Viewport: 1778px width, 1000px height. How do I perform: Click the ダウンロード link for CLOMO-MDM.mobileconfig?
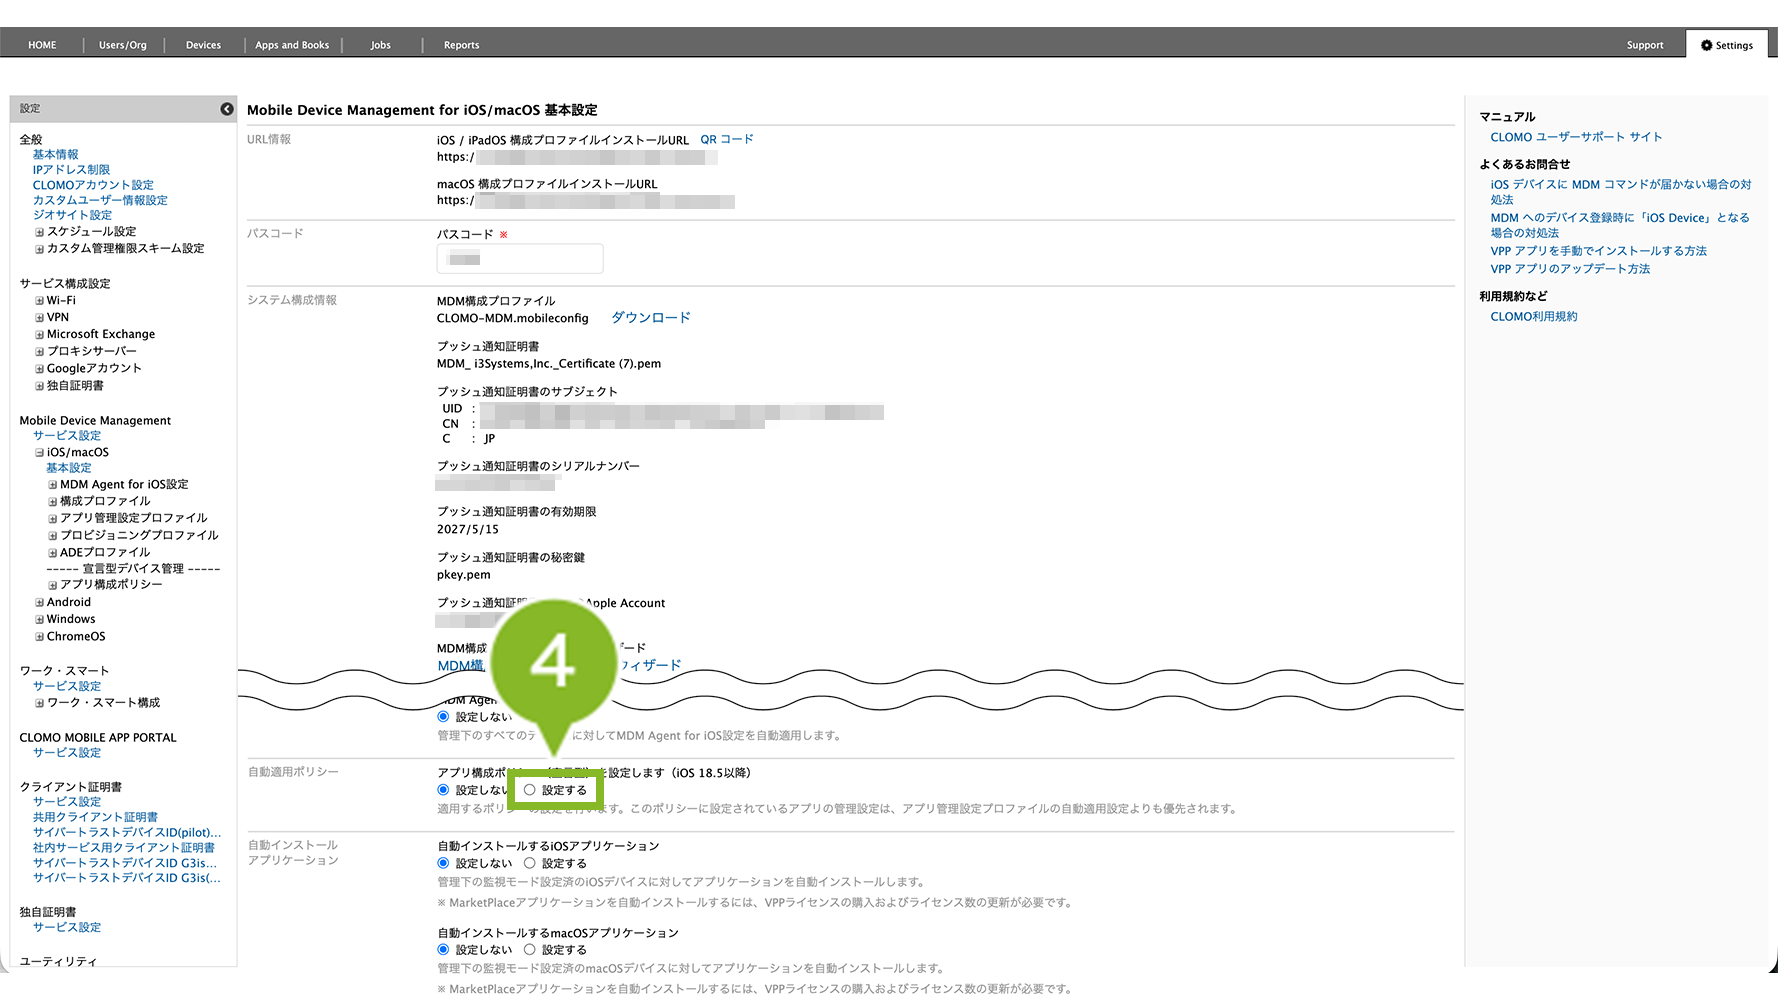pyautogui.click(x=651, y=318)
